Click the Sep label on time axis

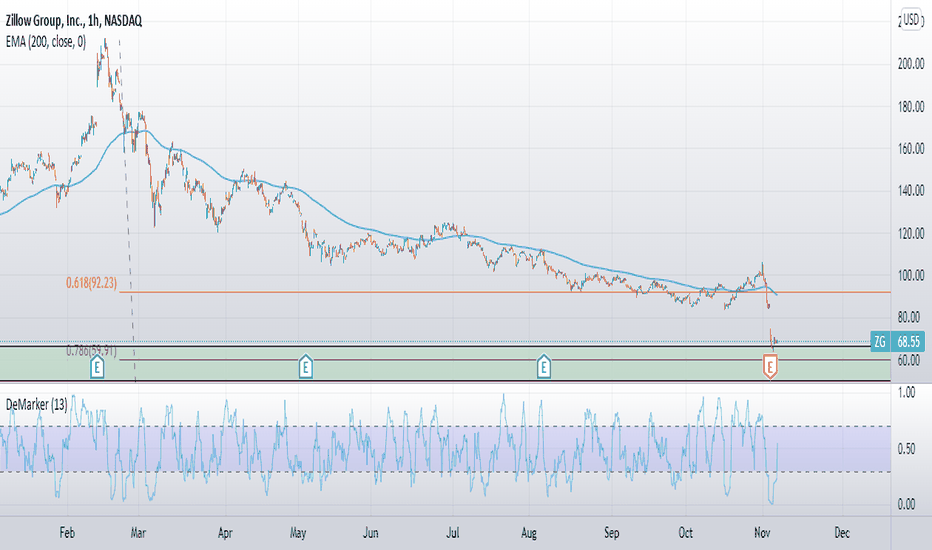pos(611,533)
